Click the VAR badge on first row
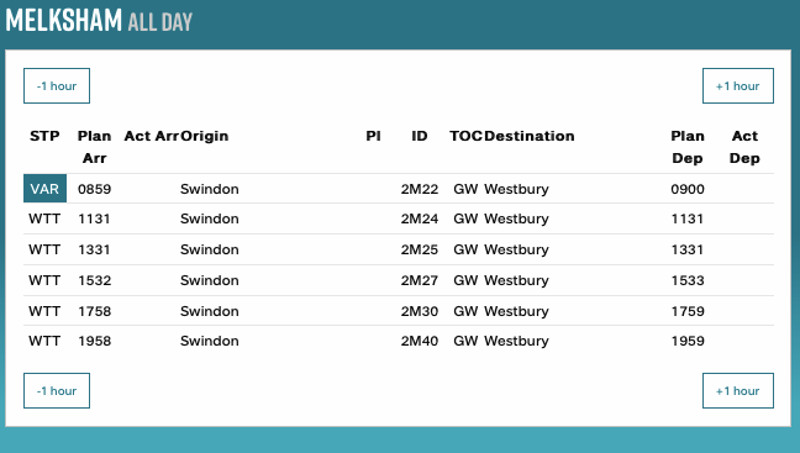 pos(45,189)
